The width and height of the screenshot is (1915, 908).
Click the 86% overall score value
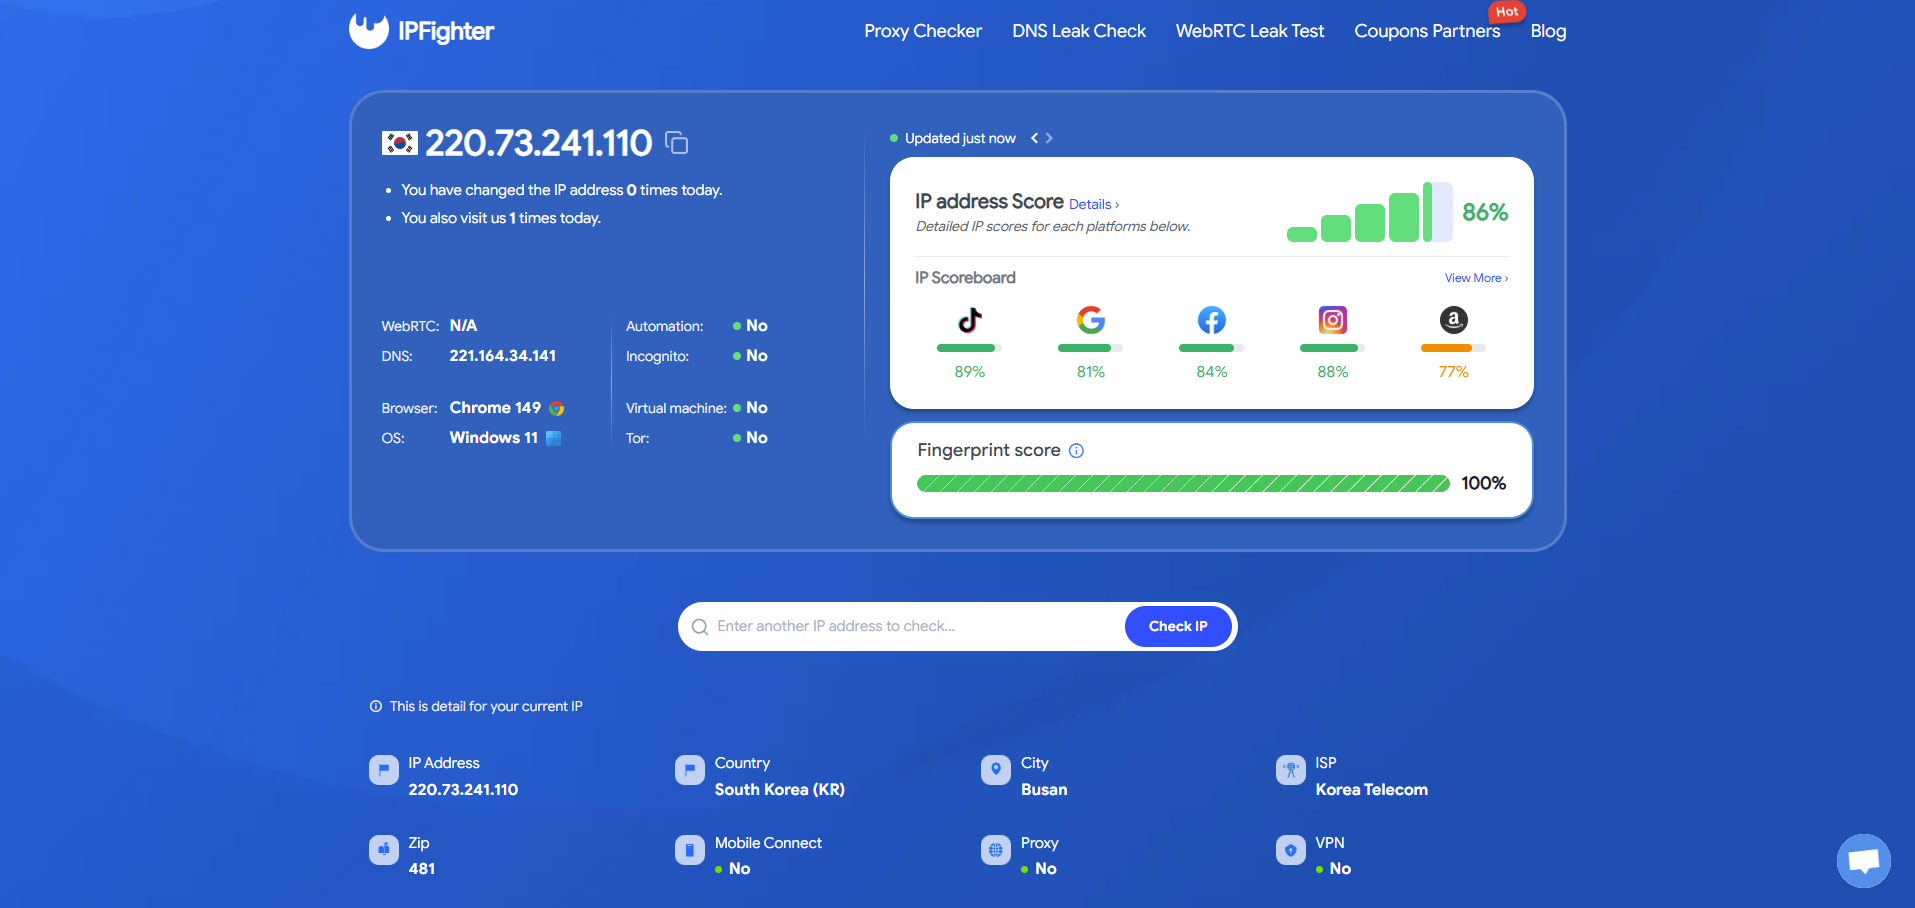pyautogui.click(x=1485, y=212)
